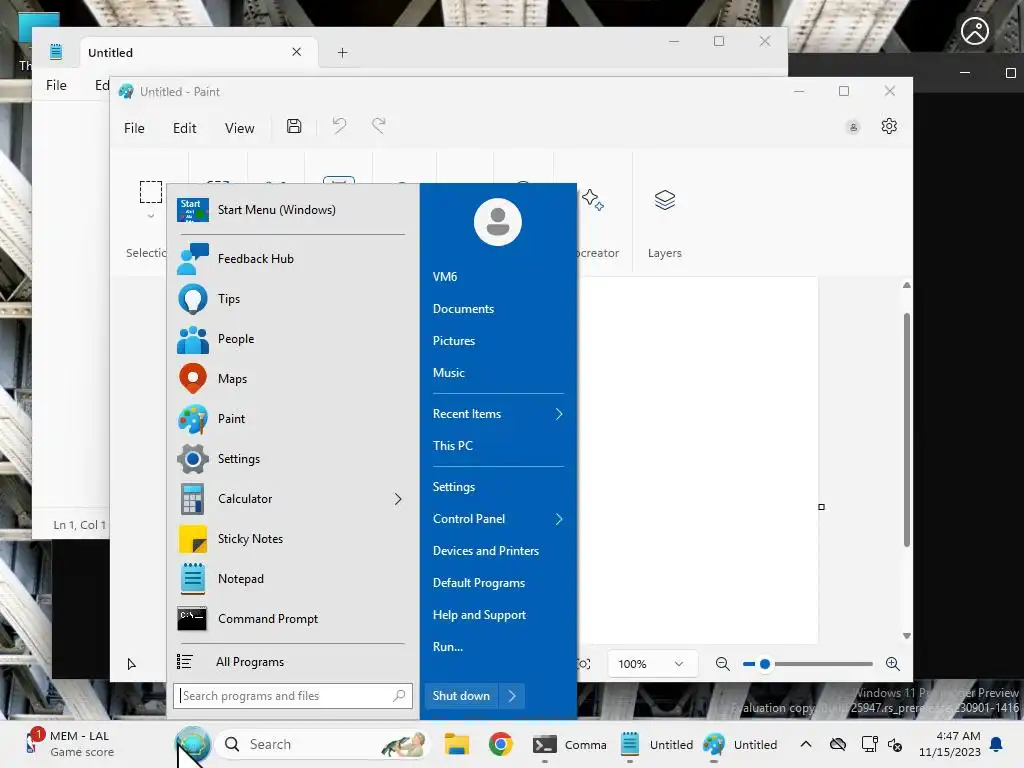Viewport: 1024px width, 768px height.
Task: Open File Explorer from the taskbar
Action: [457, 744]
